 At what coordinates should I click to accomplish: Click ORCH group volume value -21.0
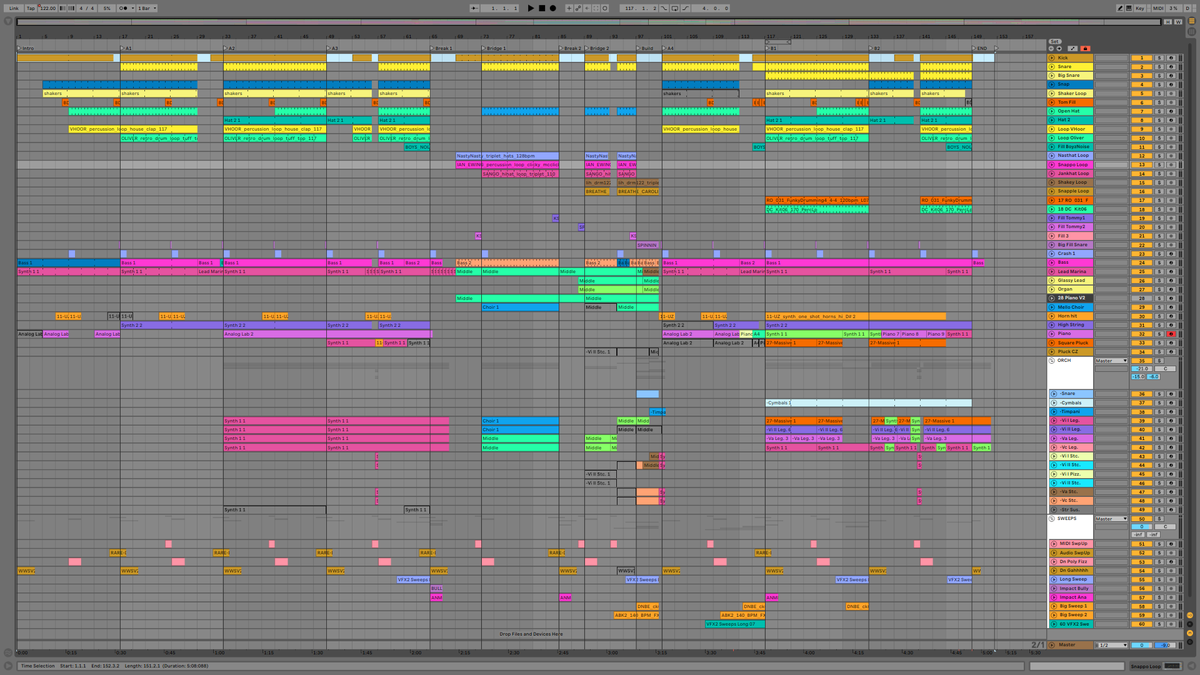(1142, 368)
